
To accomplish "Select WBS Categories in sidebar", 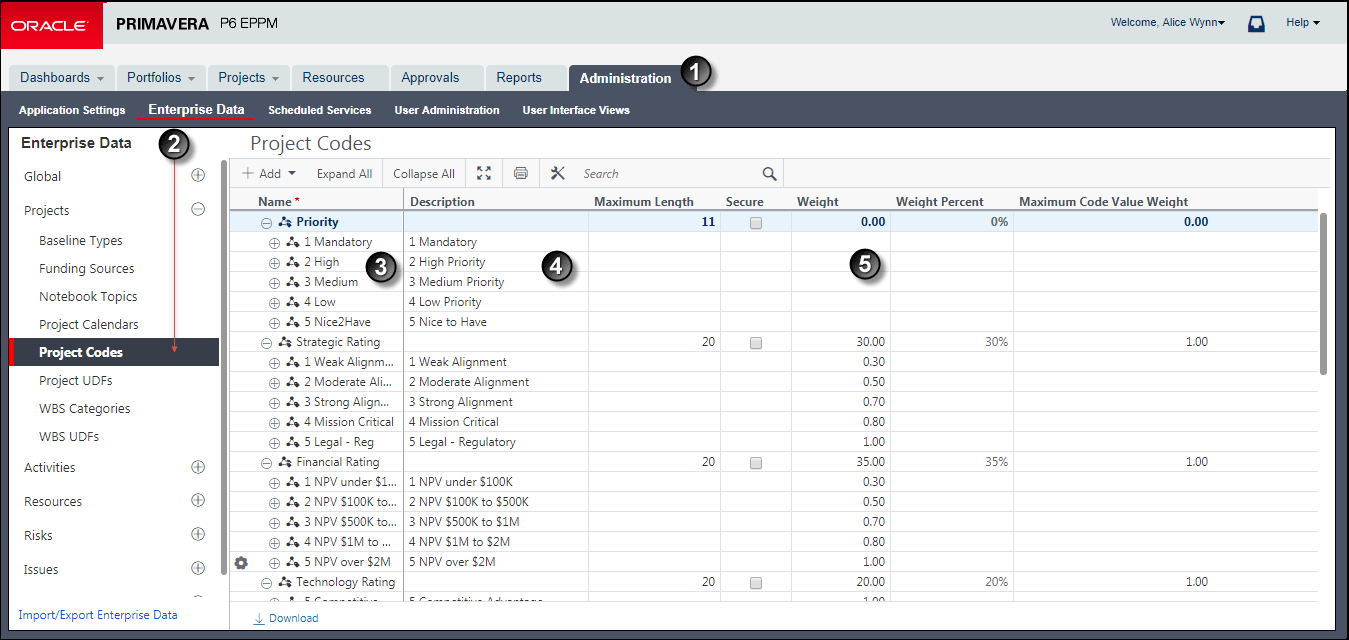I will point(85,408).
